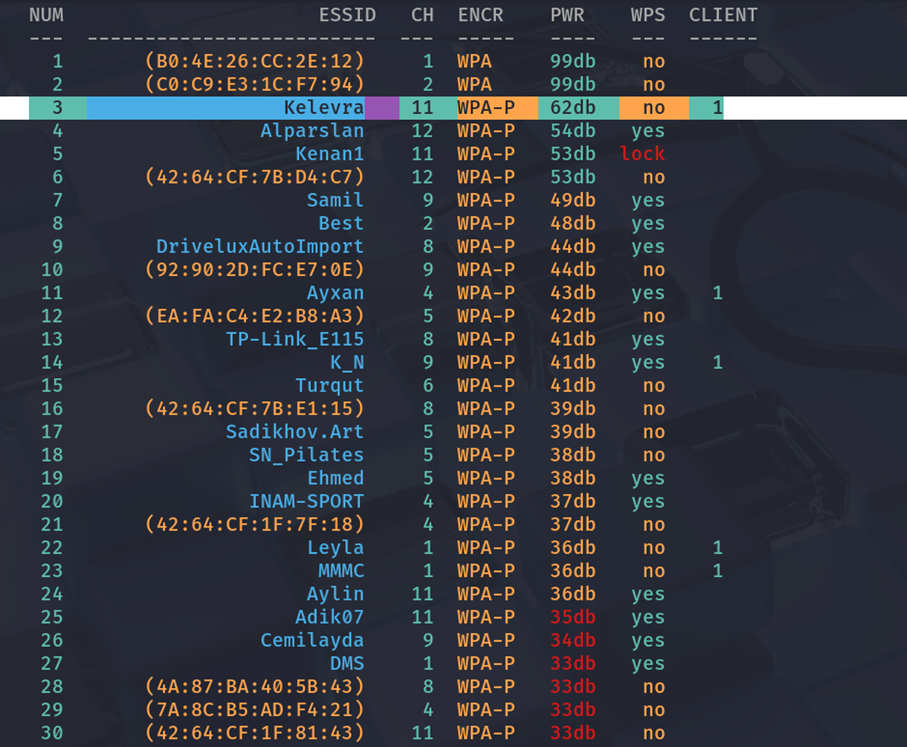Click the red lock status for Kenan1
Screen dimensions: 907x747
pos(642,154)
